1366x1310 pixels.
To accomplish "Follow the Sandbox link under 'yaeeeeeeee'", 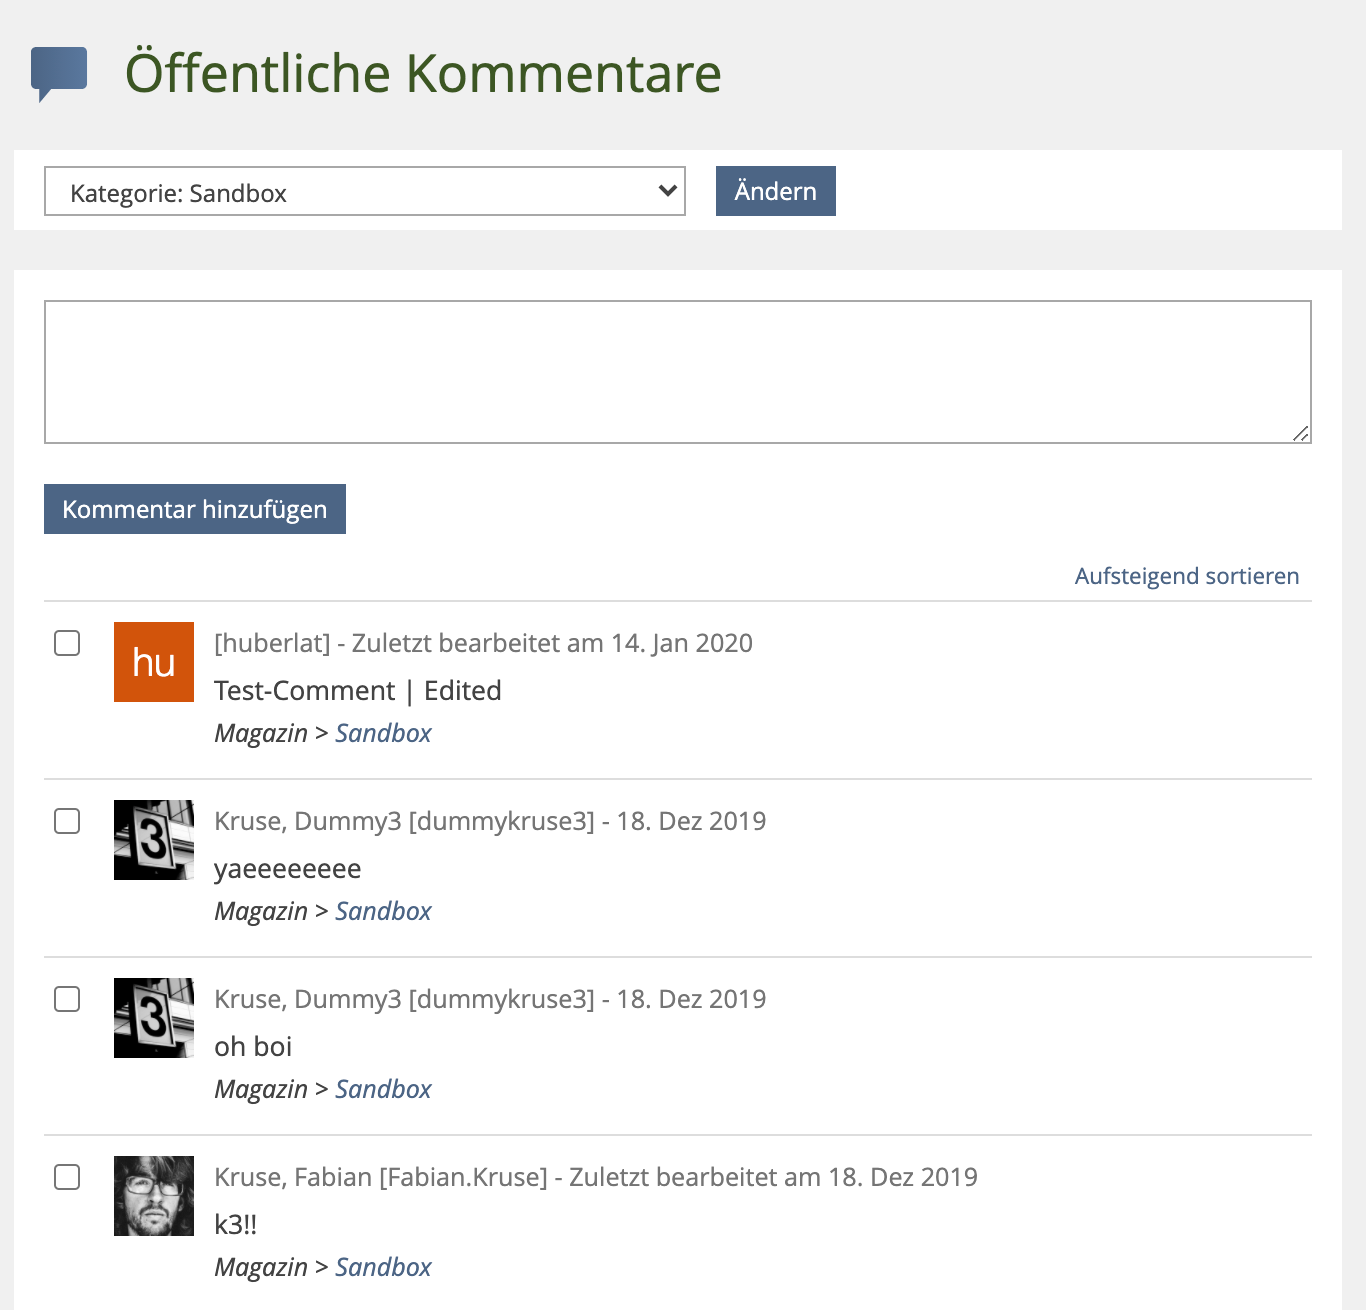I will [x=383, y=911].
